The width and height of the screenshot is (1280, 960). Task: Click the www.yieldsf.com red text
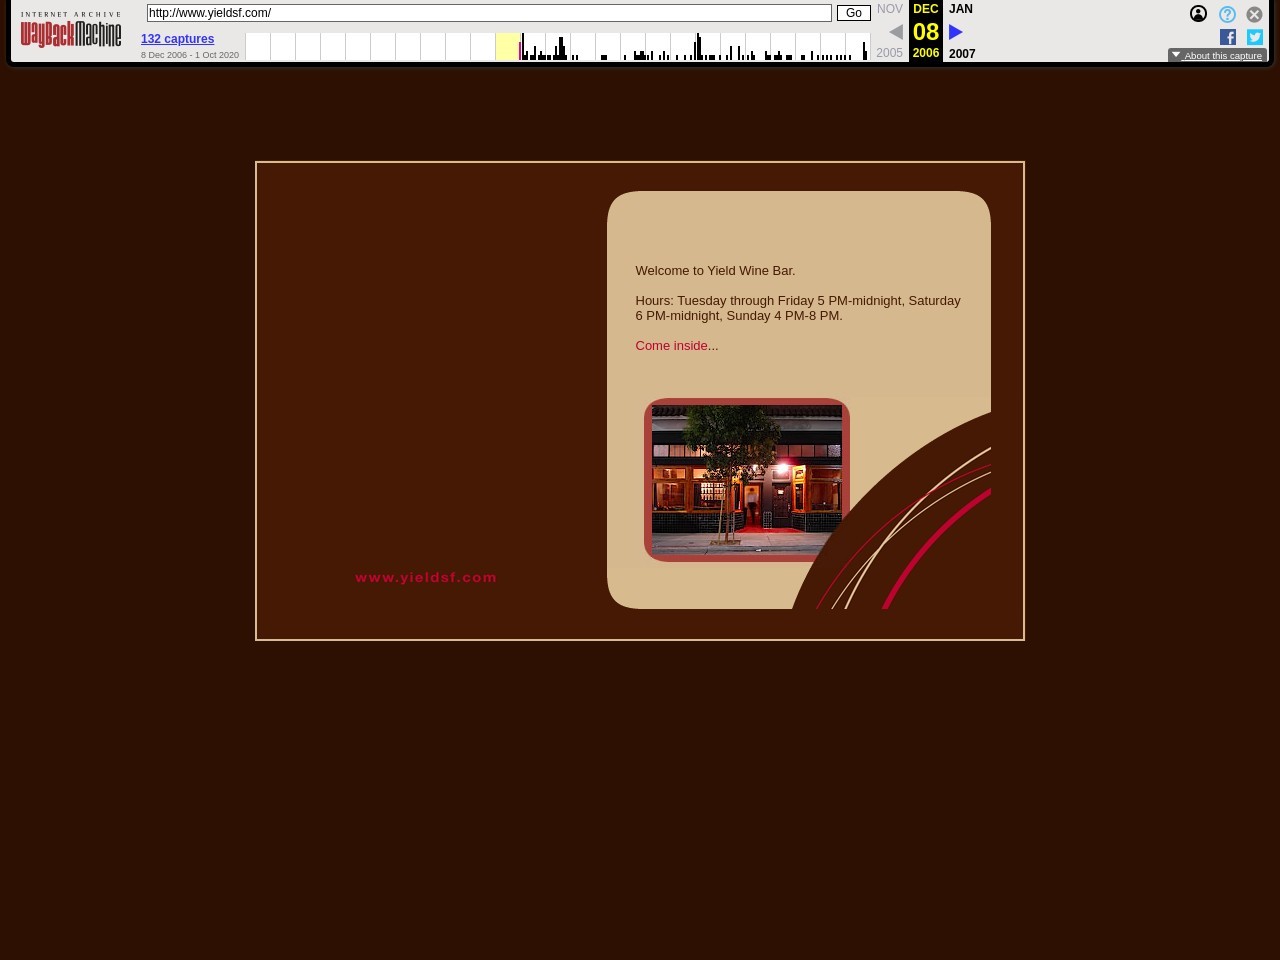(426, 577)
